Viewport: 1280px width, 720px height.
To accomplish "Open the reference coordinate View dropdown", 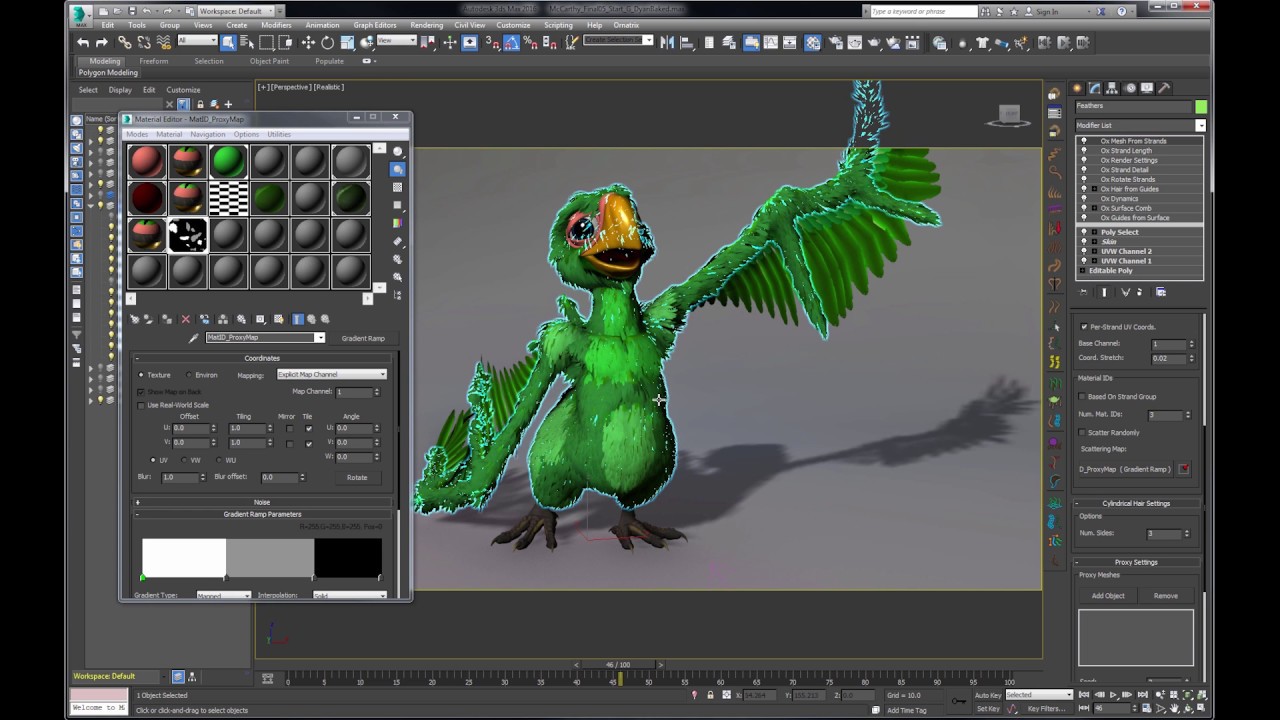I will (x=397, y=41).
